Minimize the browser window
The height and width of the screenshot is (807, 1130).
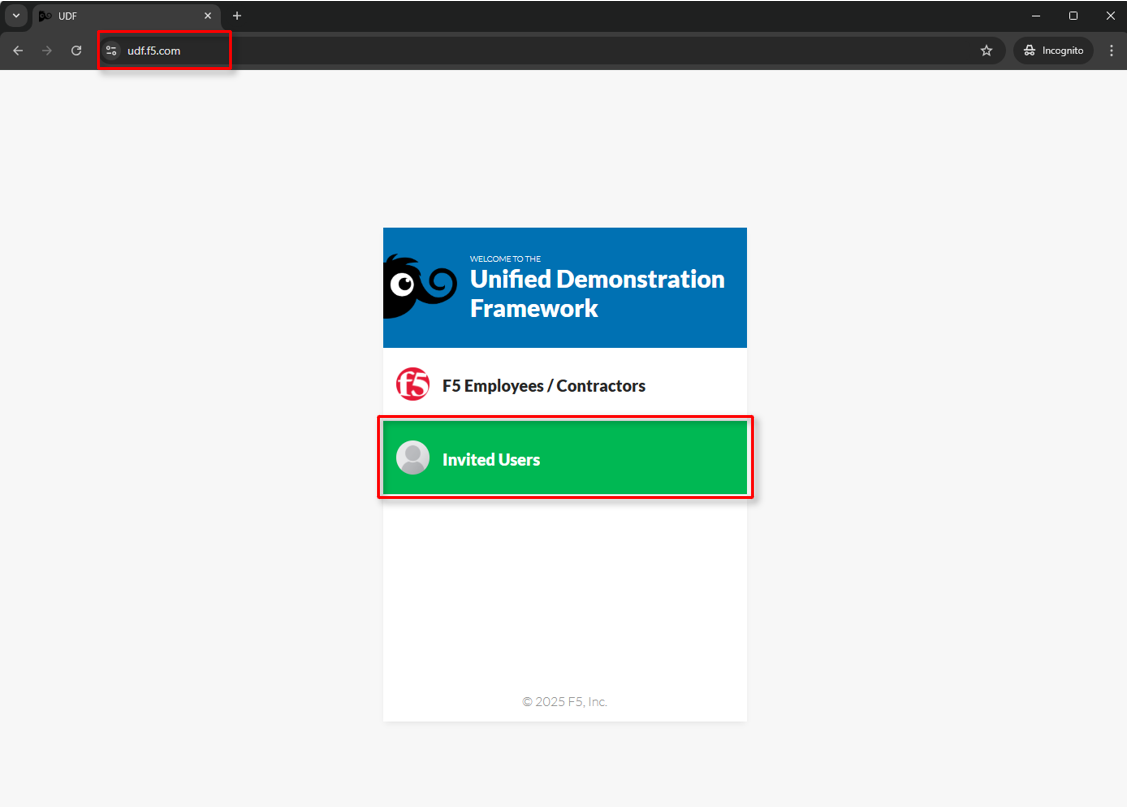(x=1036, y=16)
